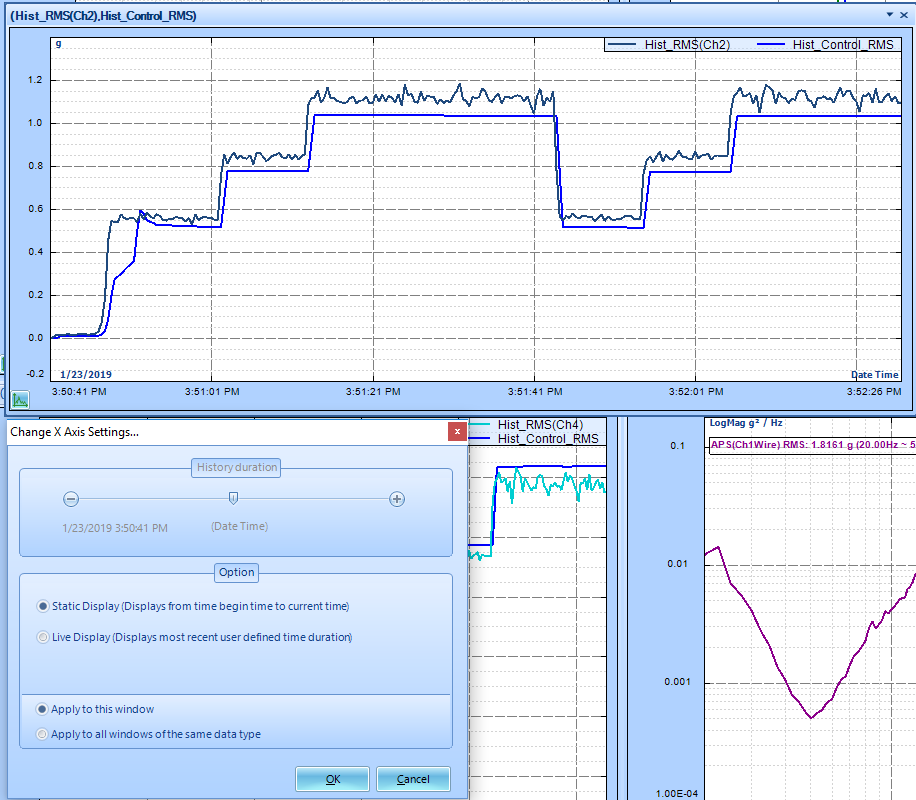Image resolution: width=916 pixels, height=800 pixels.
Task: Click the APS(Ch1Wire) RMS label in spectrum plot
Action: pos(812,445)
